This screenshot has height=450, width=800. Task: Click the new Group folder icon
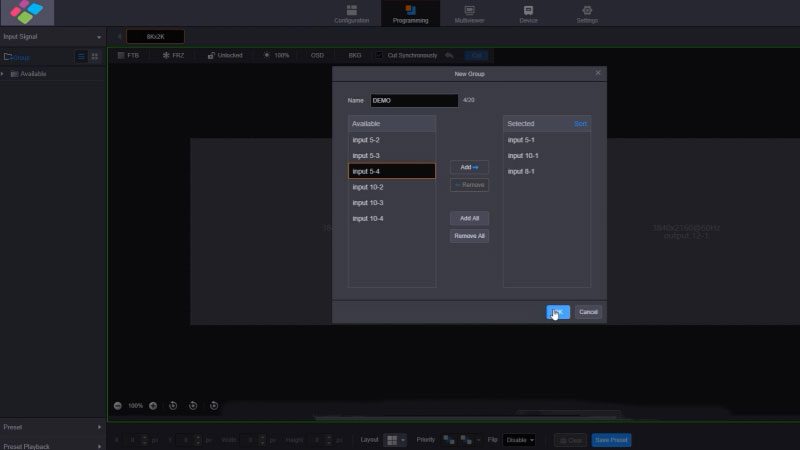point(8,57)
